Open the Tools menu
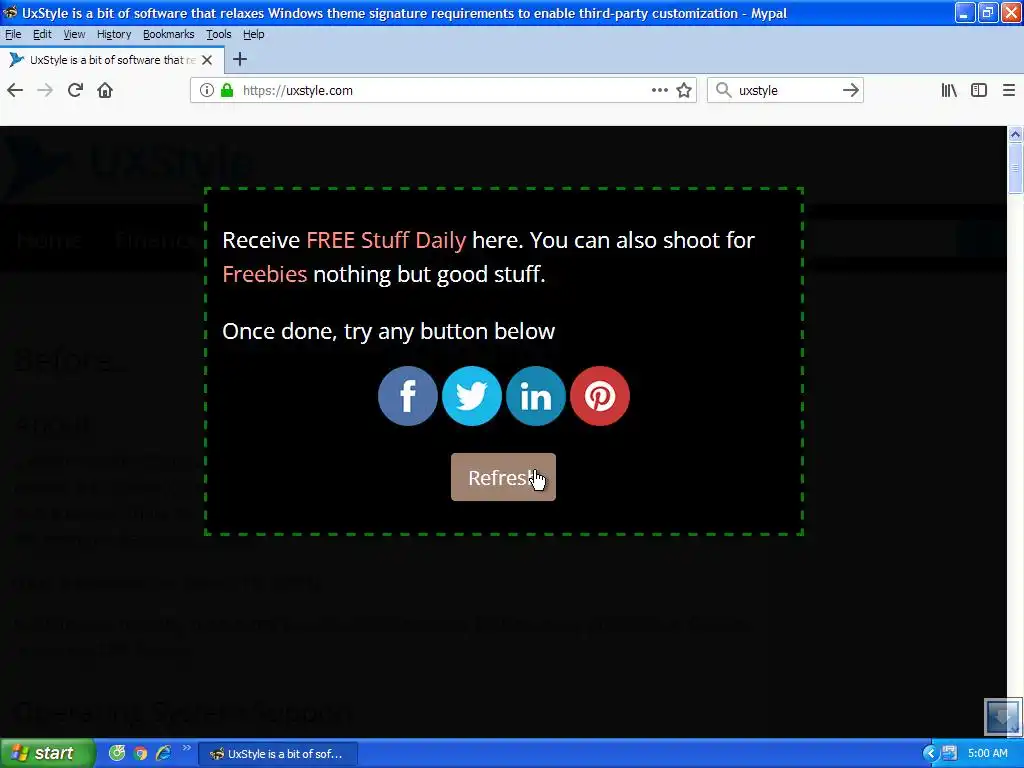 (x=219, y=35)
